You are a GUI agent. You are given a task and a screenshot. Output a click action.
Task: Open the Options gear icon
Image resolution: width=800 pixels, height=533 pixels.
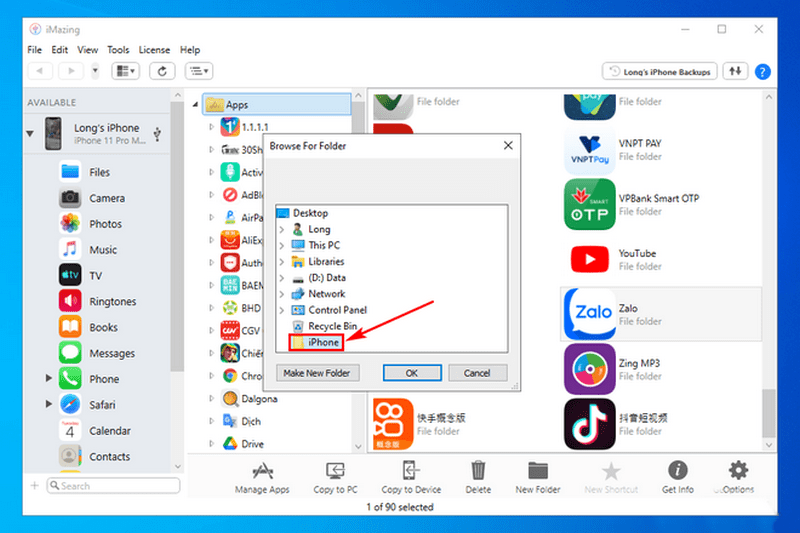(x=738, y=470)
